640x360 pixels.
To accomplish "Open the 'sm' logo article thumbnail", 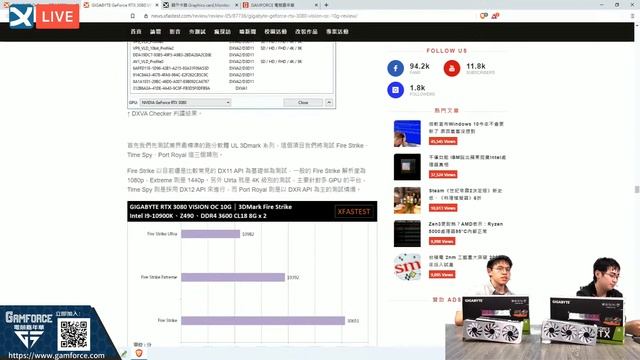I will [407, 267].
